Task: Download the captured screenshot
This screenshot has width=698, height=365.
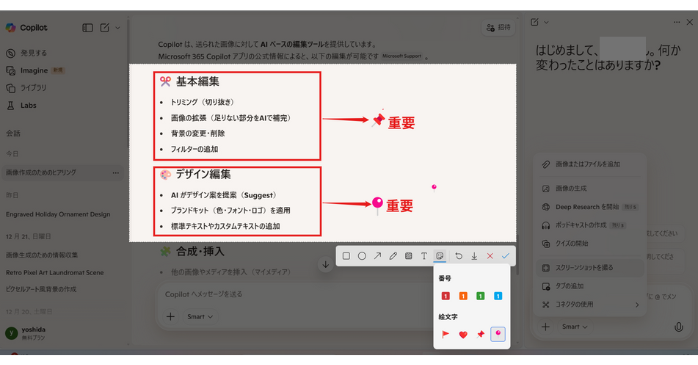Action: 474,256
